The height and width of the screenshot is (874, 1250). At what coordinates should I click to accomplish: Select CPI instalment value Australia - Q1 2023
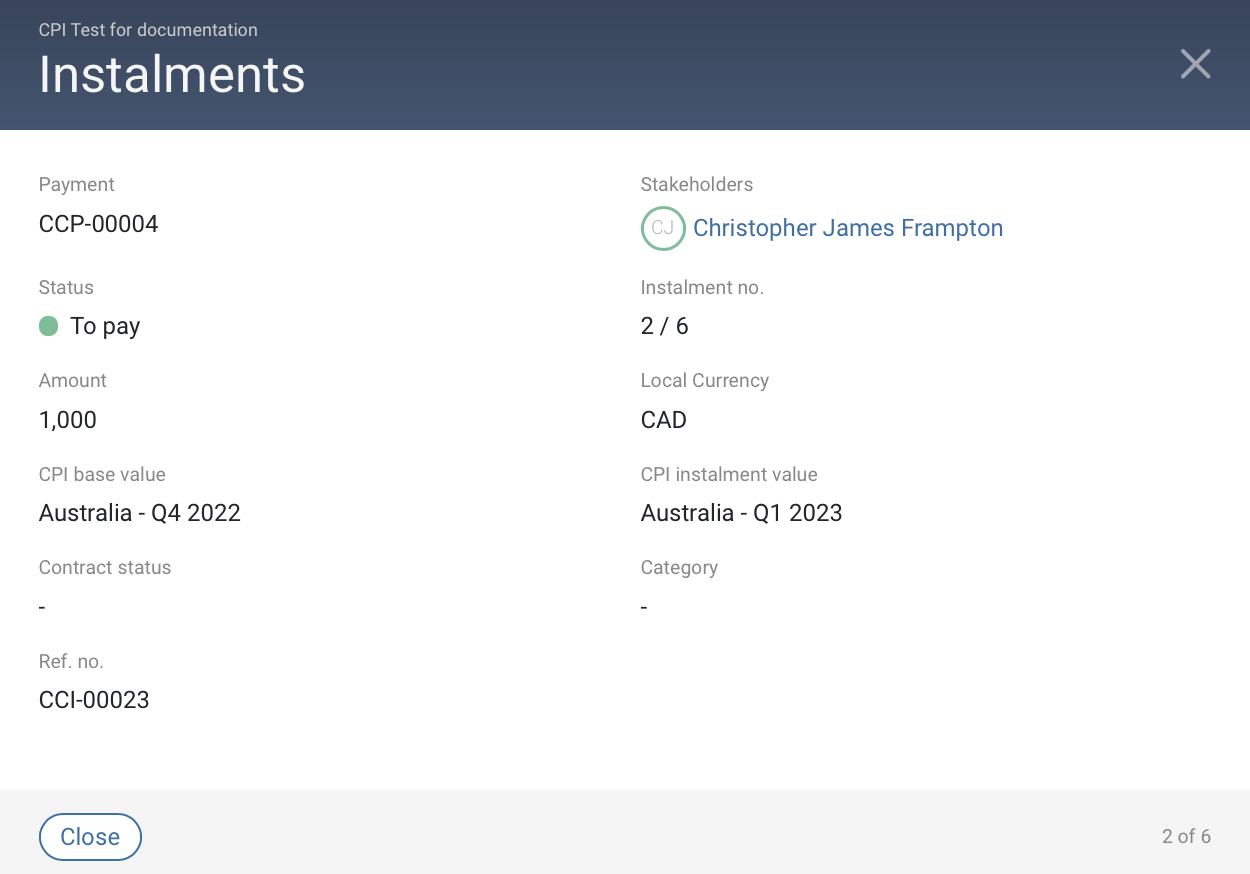[x=741, y=512]
